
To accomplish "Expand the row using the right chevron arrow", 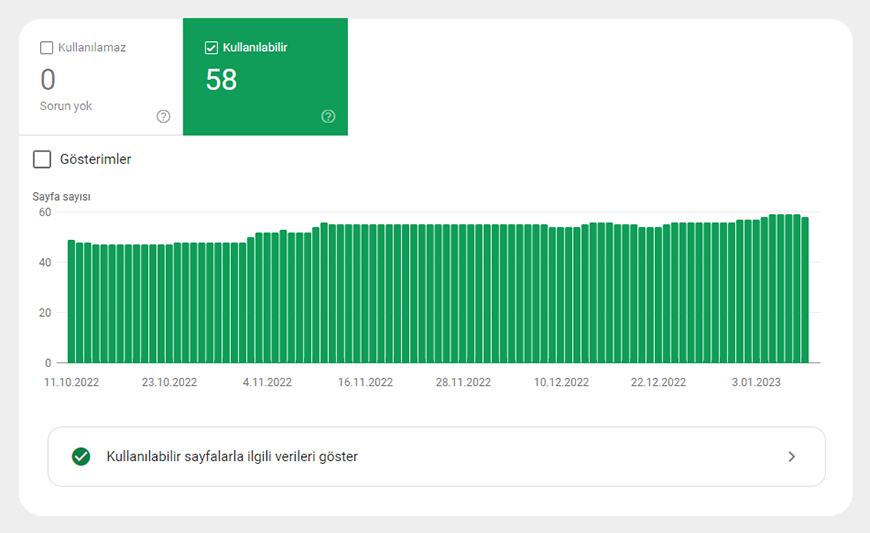I will pyautogui.click(x=791, y=456).
